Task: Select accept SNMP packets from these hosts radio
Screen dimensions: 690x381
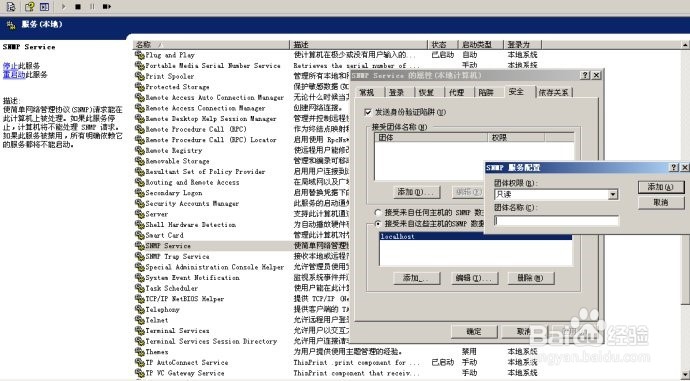Action: point(378,223)
